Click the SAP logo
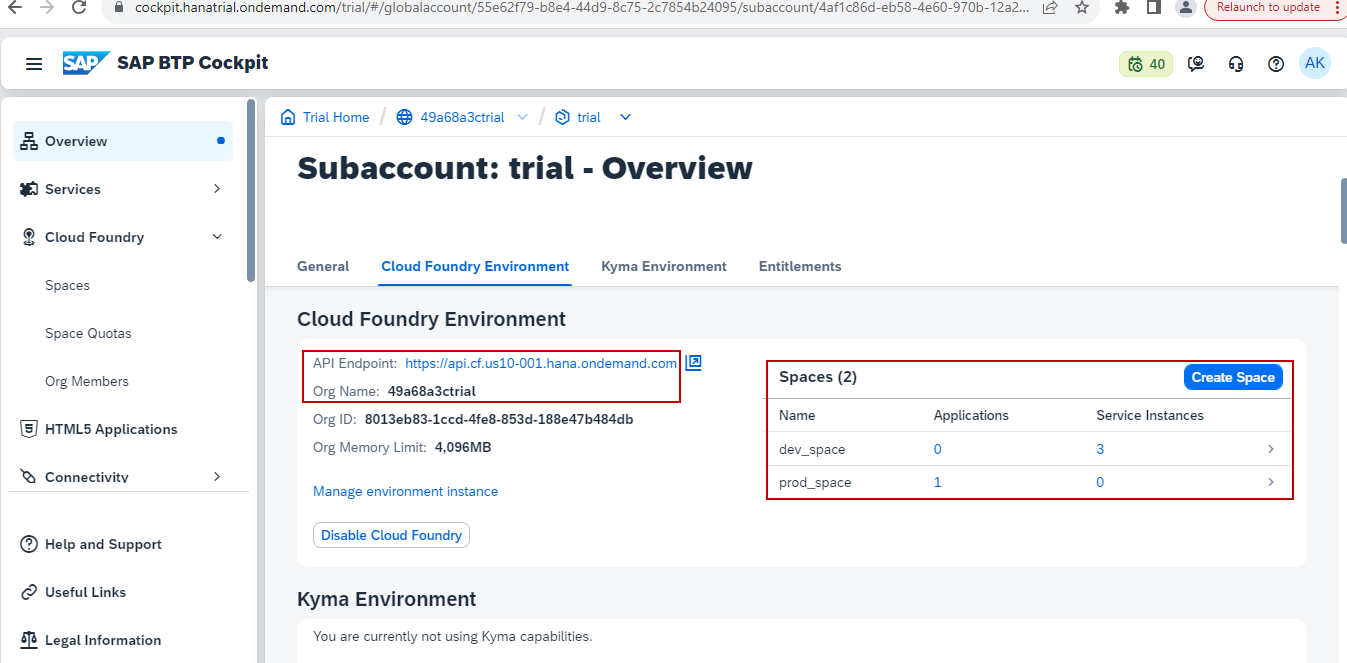The image size is (1347, 663). pyautogui.click(x=85, y=63)
